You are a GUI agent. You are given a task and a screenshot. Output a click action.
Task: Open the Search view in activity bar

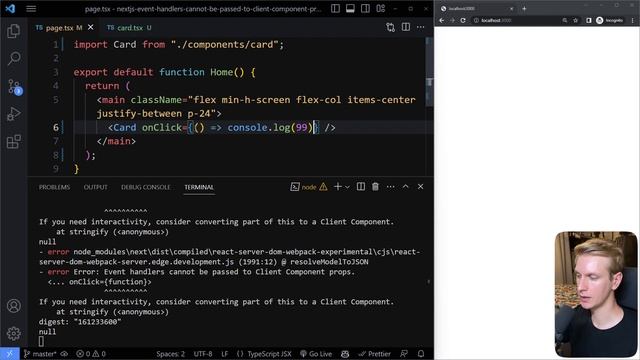14,59
